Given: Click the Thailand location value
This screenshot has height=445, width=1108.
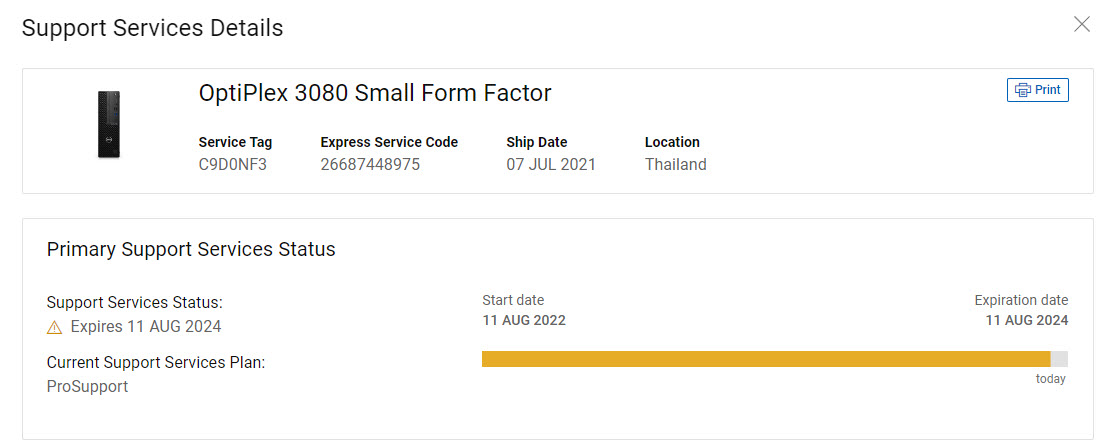Looking at the screenshot, I should [675, 164].
